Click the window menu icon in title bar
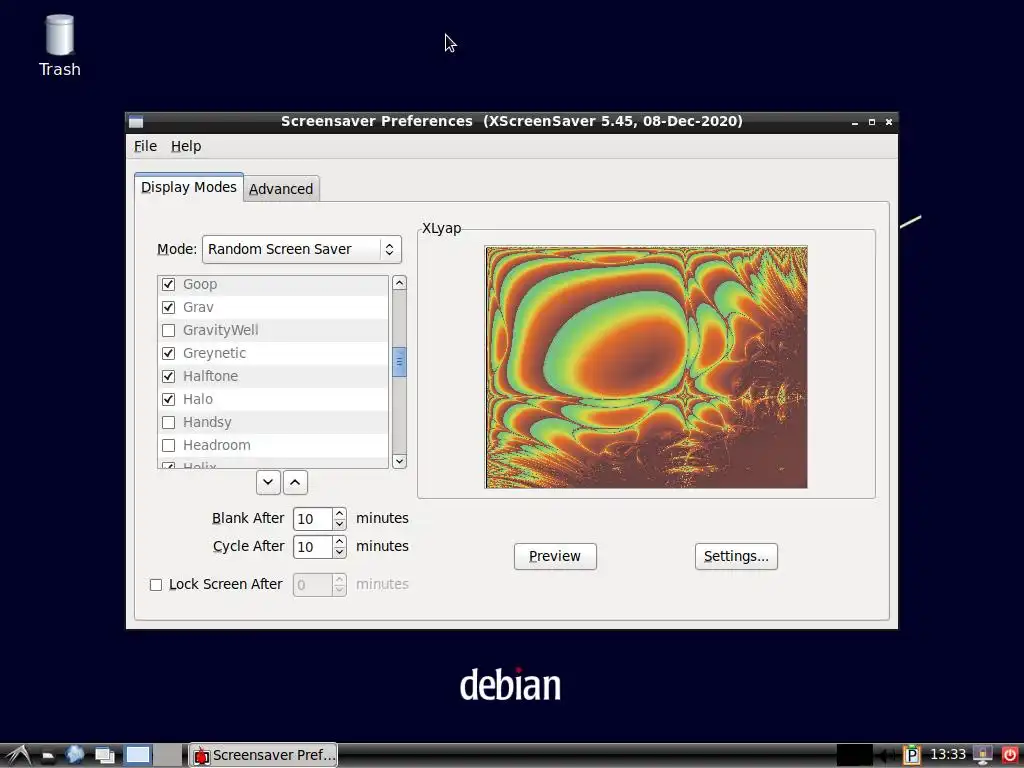This screenshot has width=1024, height=768. tap(136, 121)
